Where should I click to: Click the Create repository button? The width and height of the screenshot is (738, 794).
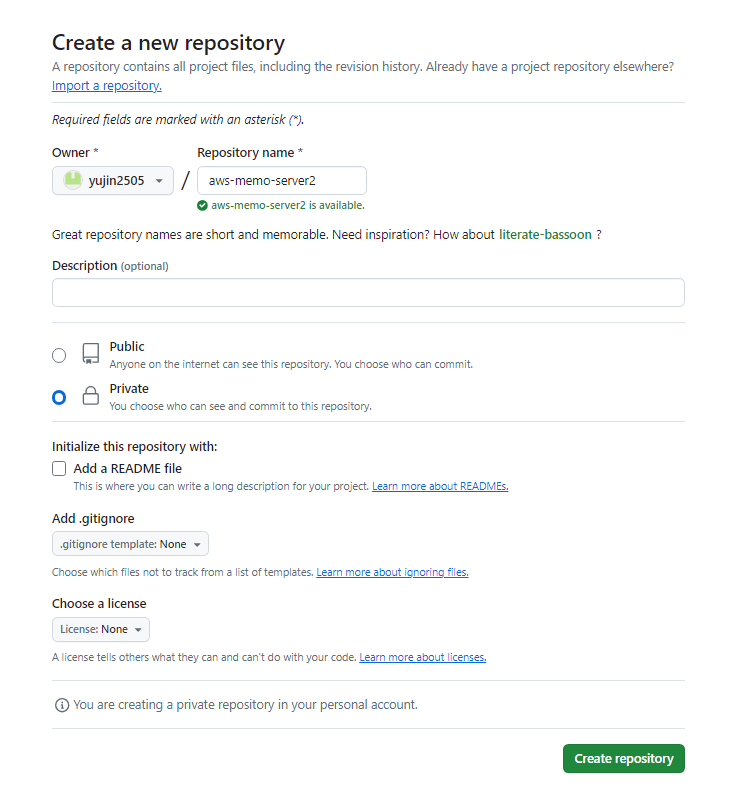(x=624, y=759)
